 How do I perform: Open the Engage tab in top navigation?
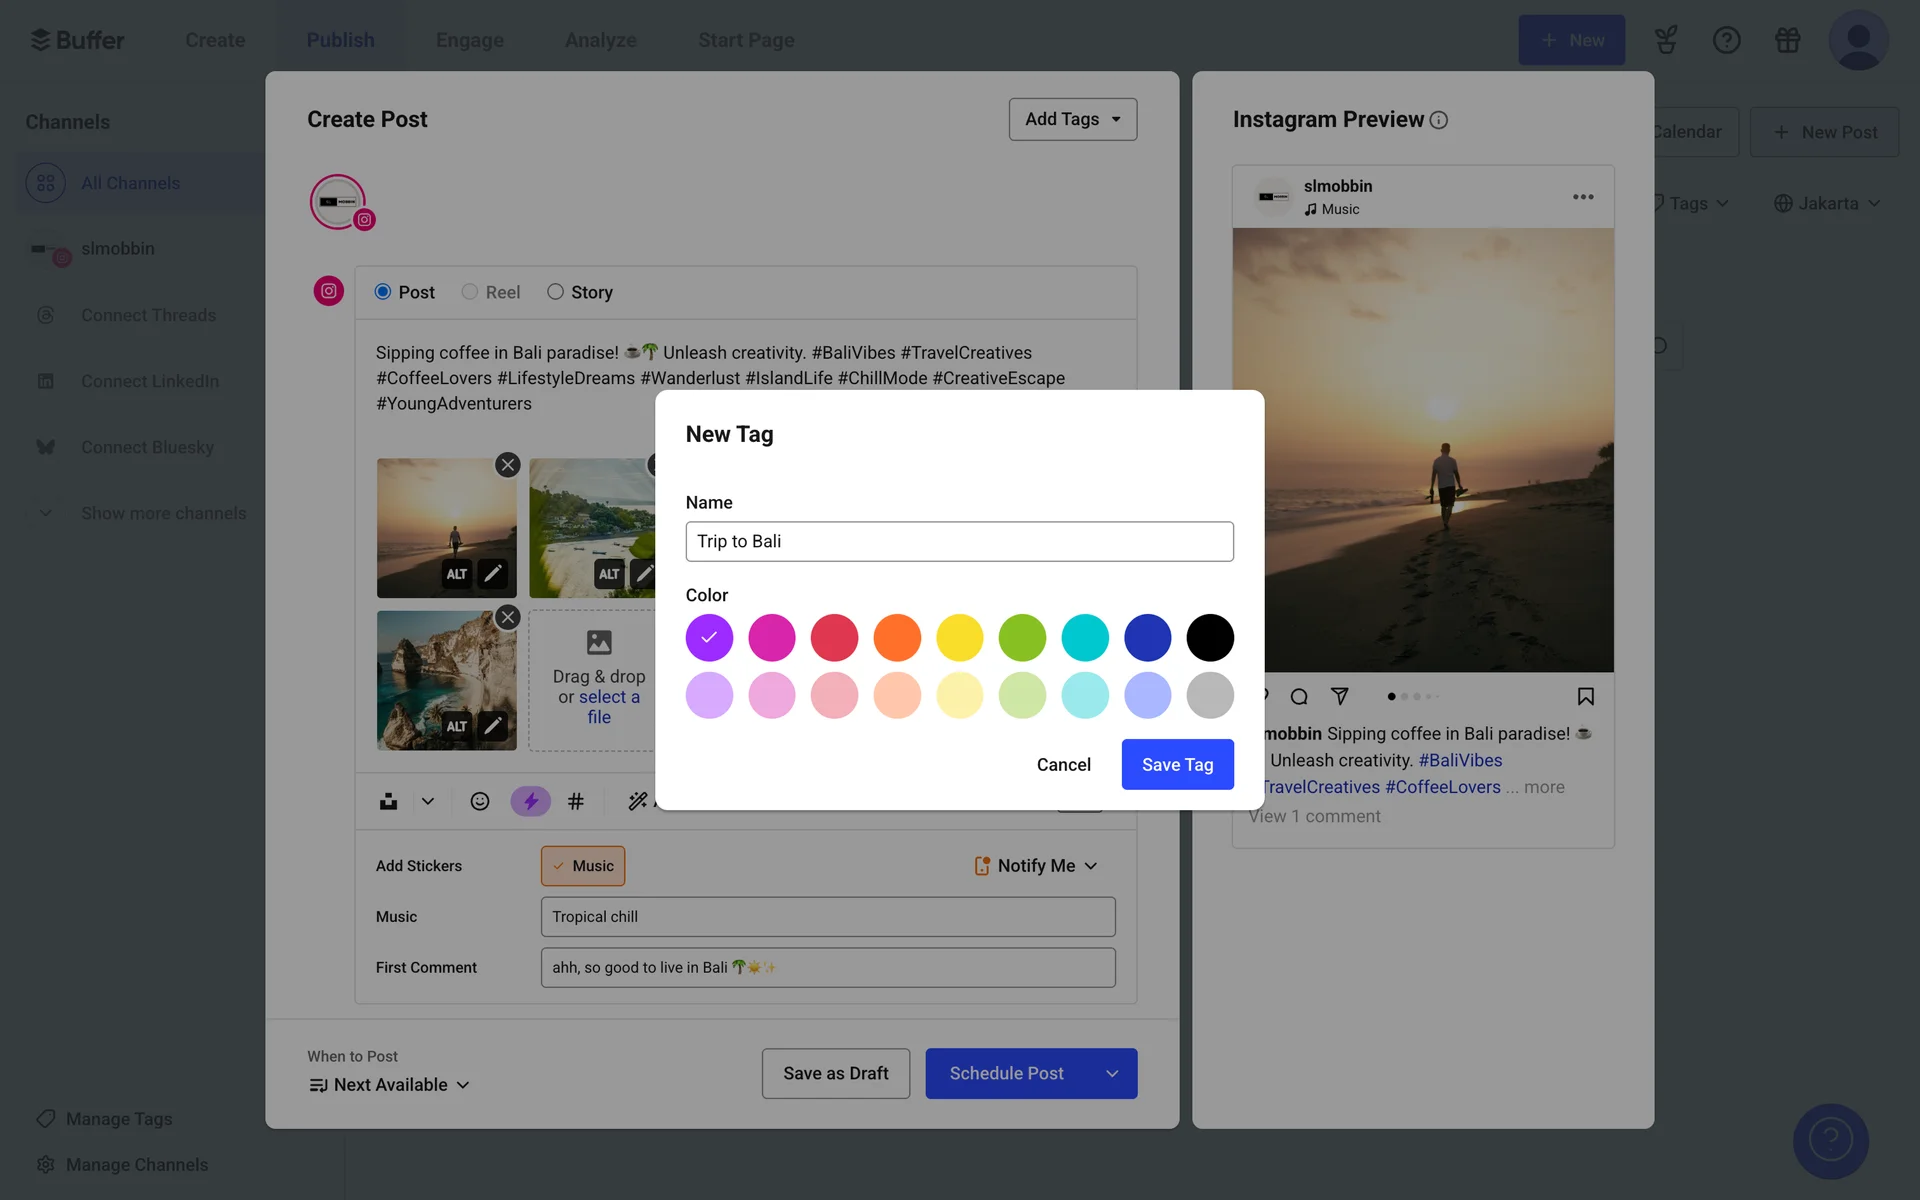(470, 40)
